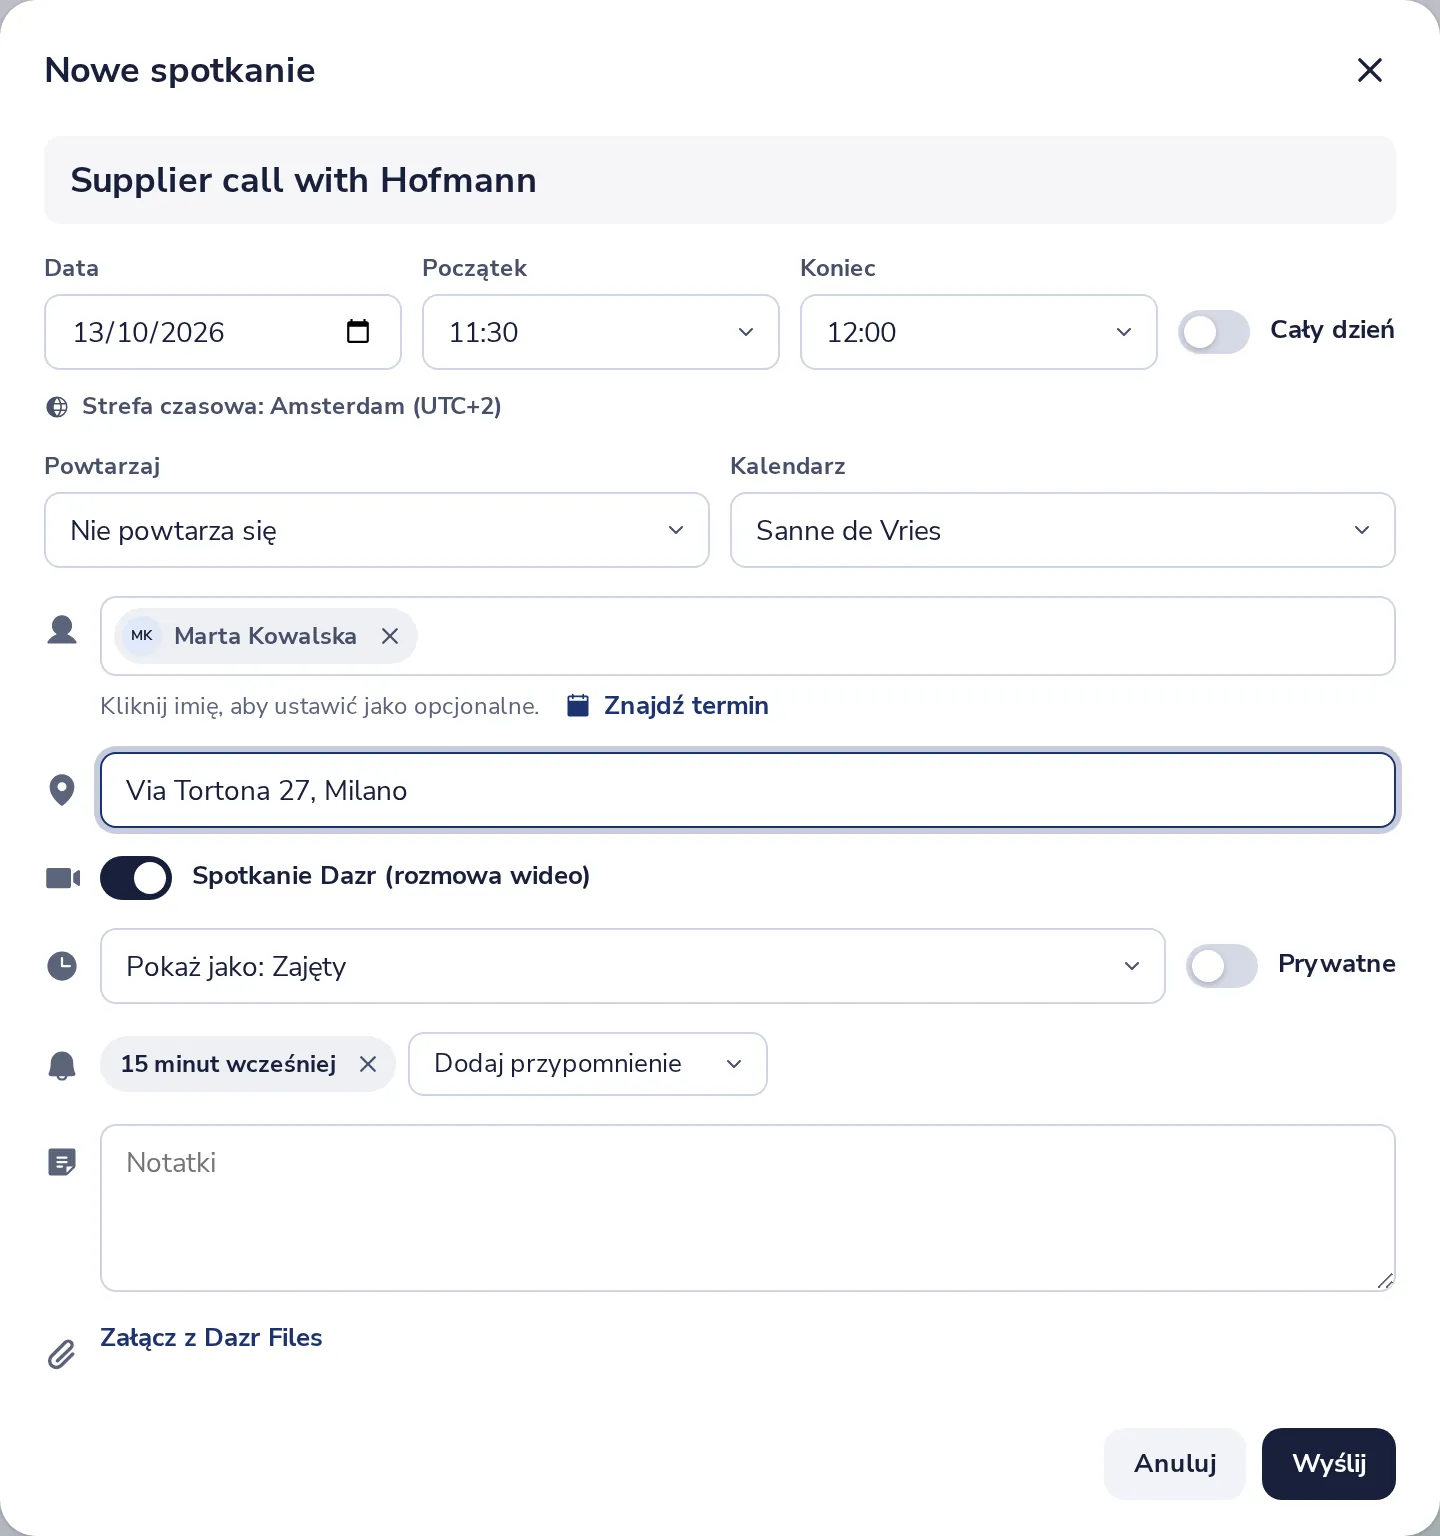Set Marta Kowalska as optional
This screenshot has height=1536, width=1440.
(265, 636)
